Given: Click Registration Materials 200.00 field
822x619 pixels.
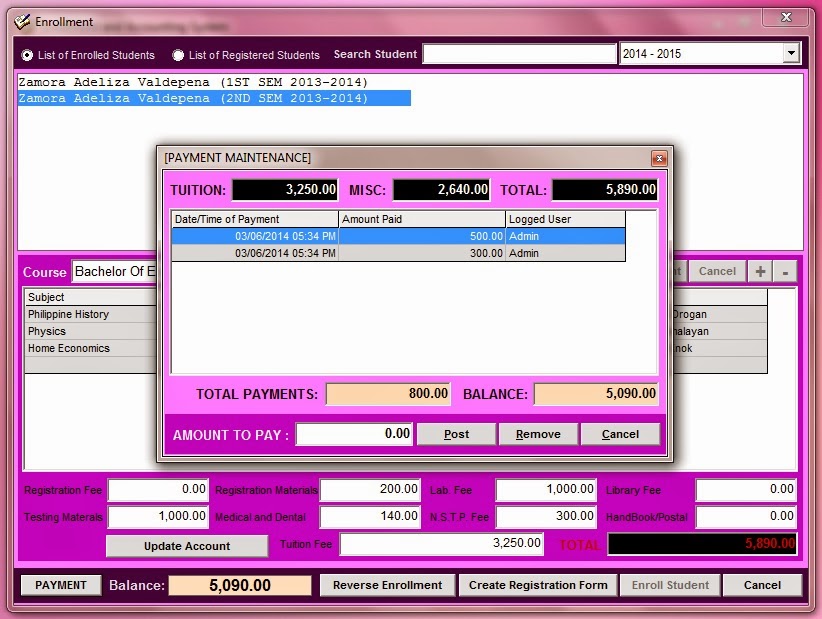Looking at the screenshot, I should click(370, 490).
